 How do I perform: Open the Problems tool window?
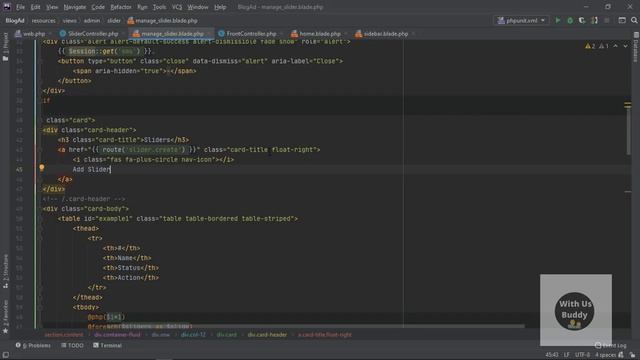point(33,345)
